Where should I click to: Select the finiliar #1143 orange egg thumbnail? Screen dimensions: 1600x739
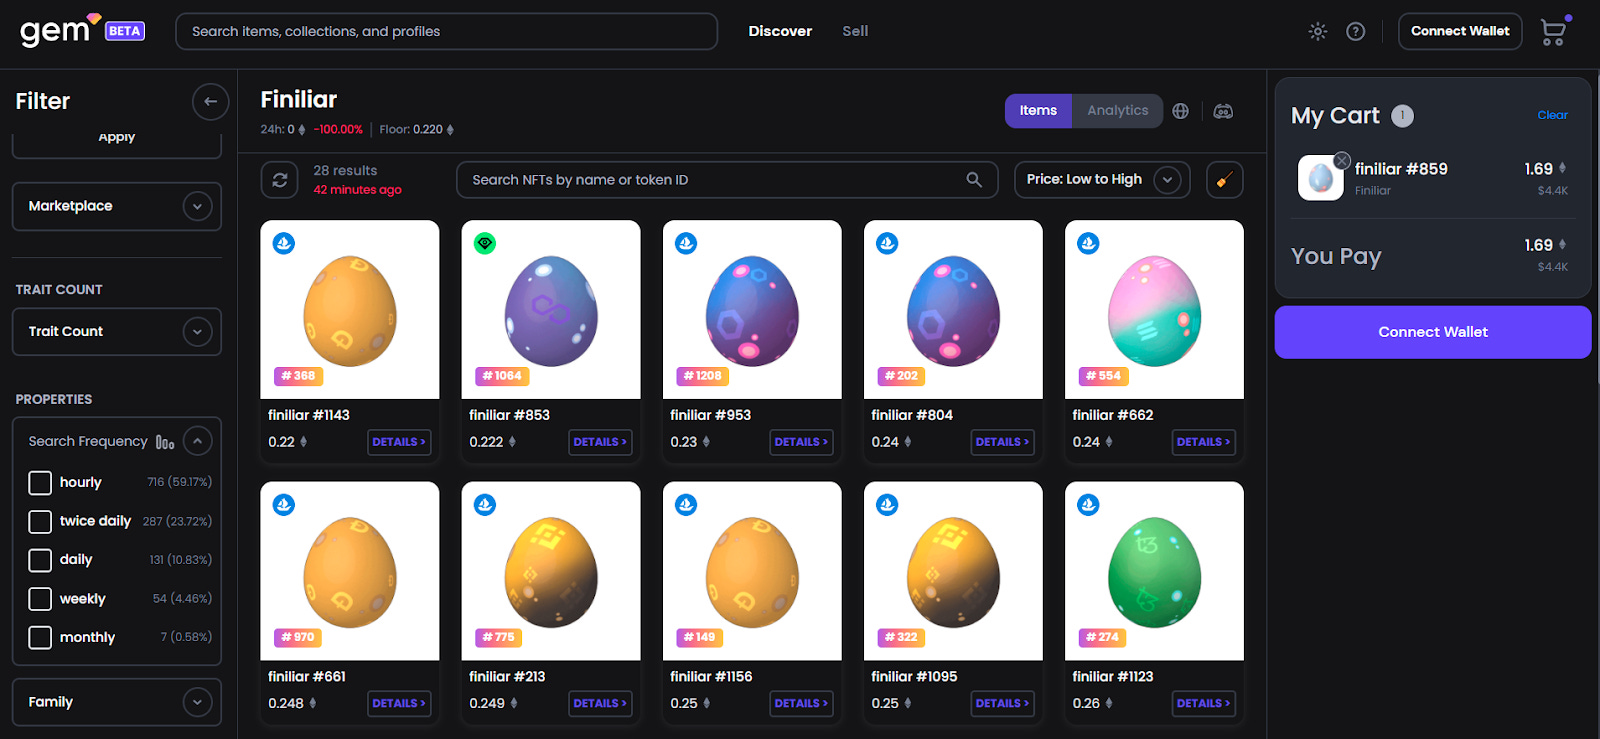350,310
